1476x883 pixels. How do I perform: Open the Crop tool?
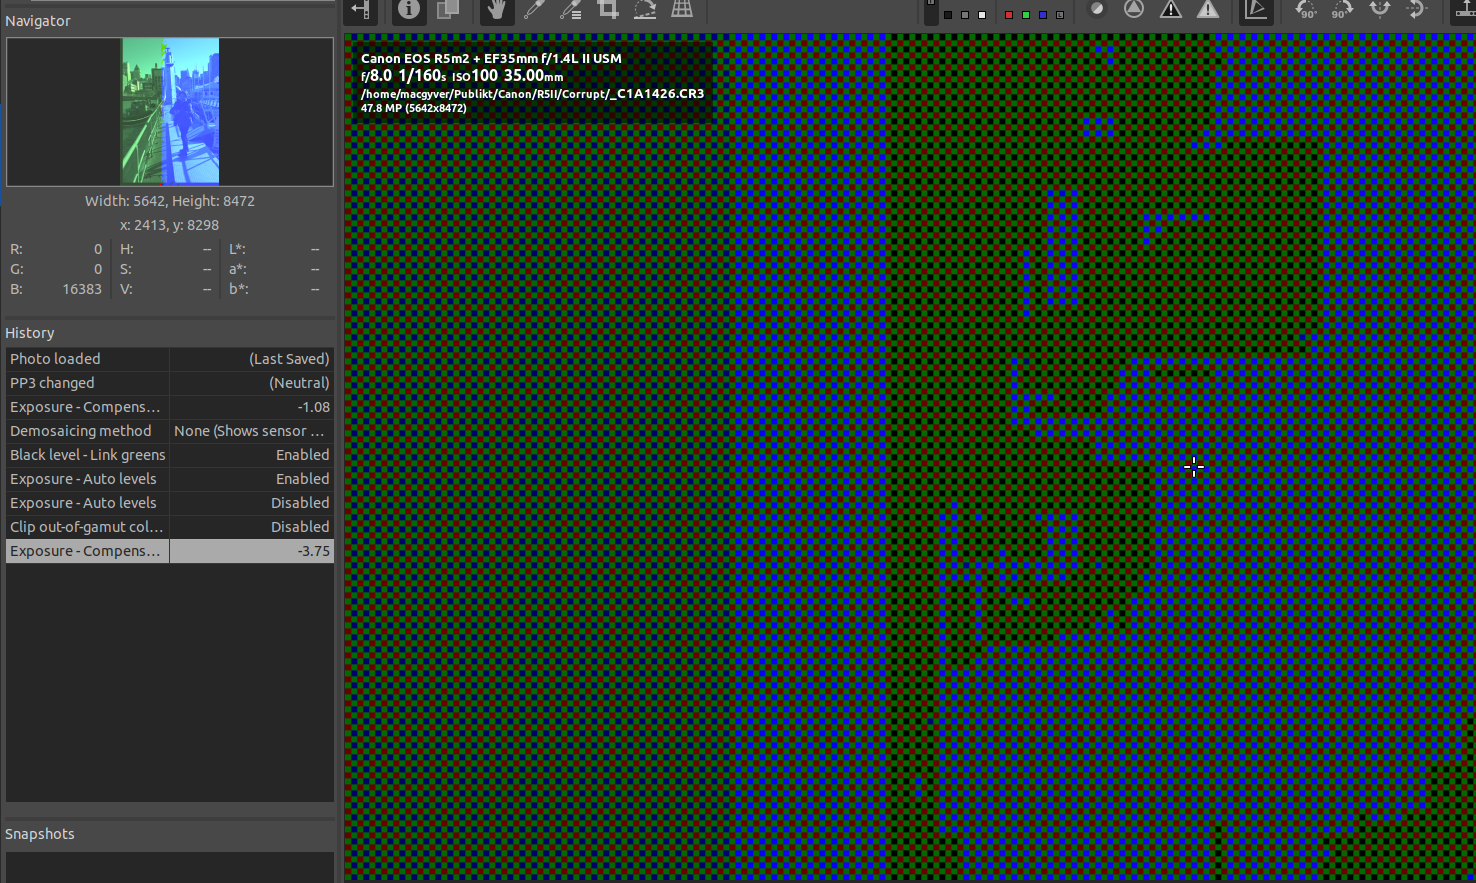tap(607, 12)
